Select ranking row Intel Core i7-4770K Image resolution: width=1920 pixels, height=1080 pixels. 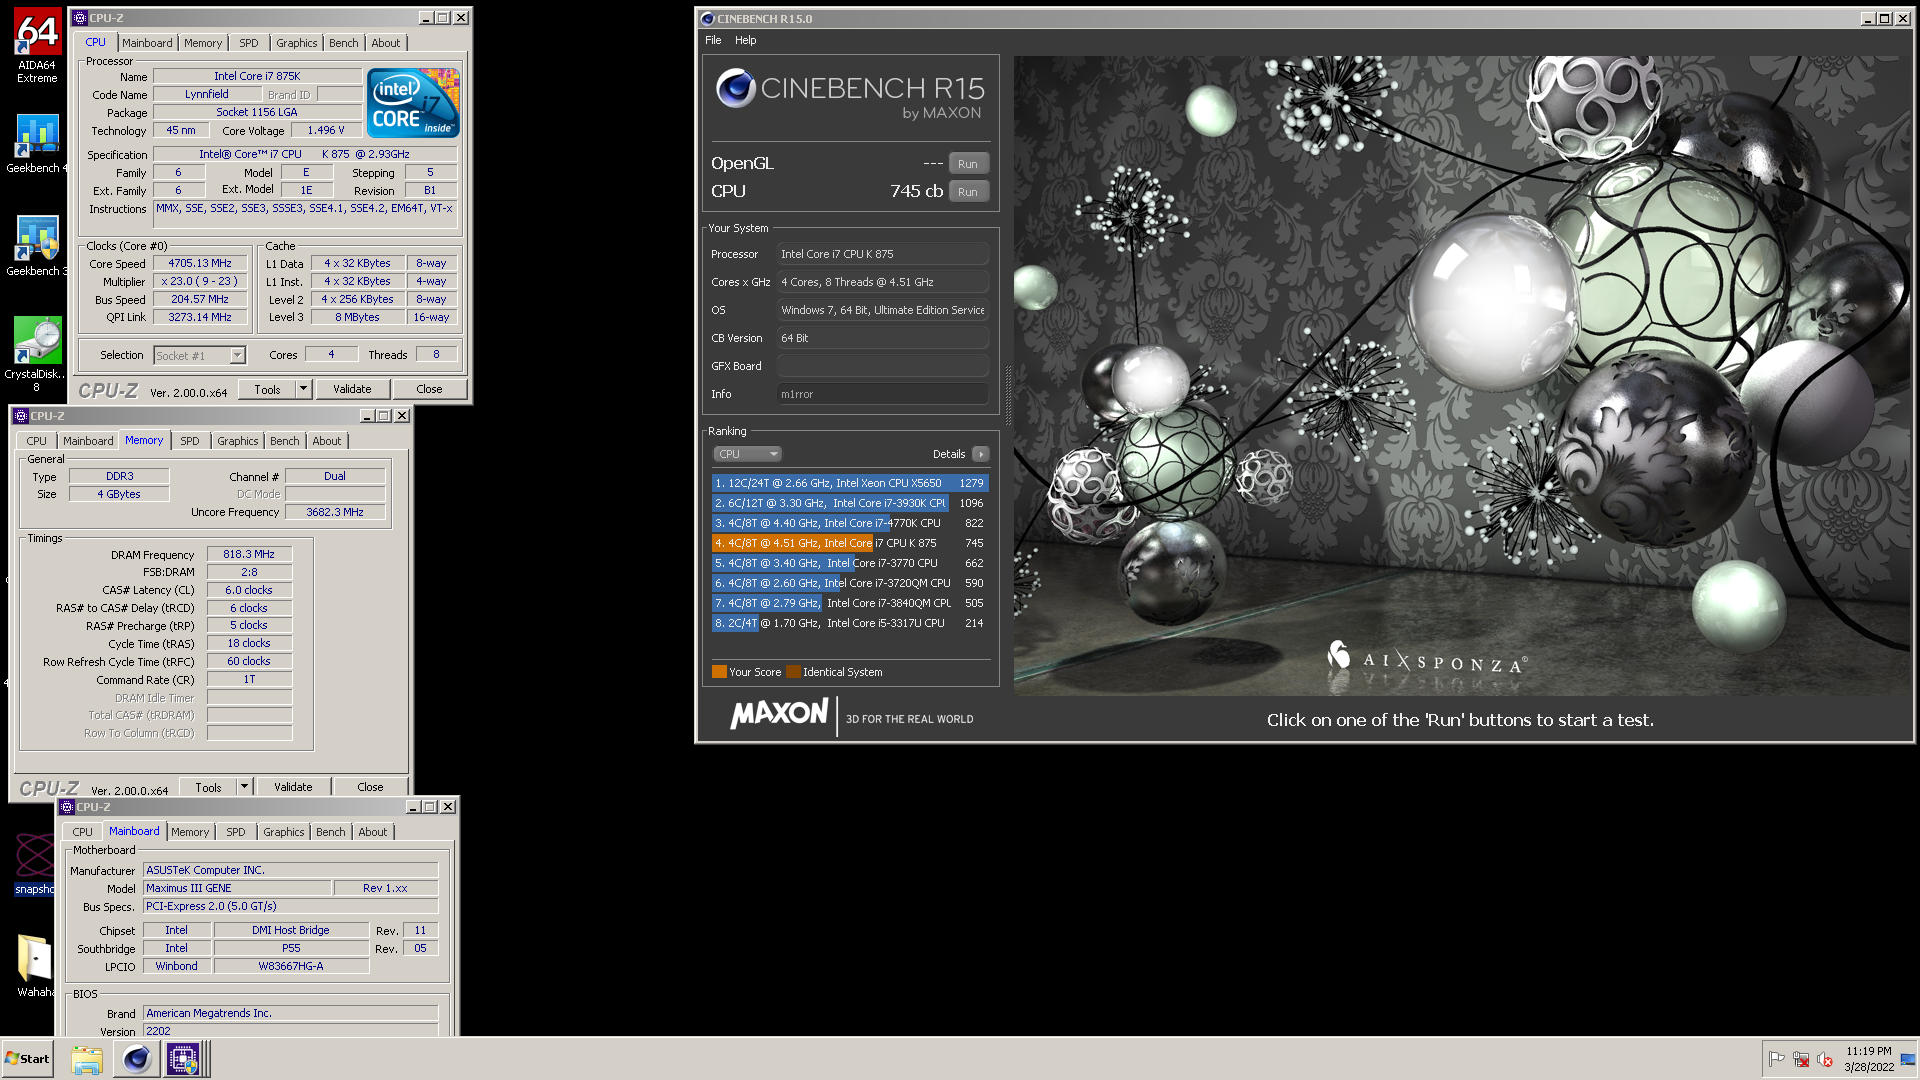(849, 523)
